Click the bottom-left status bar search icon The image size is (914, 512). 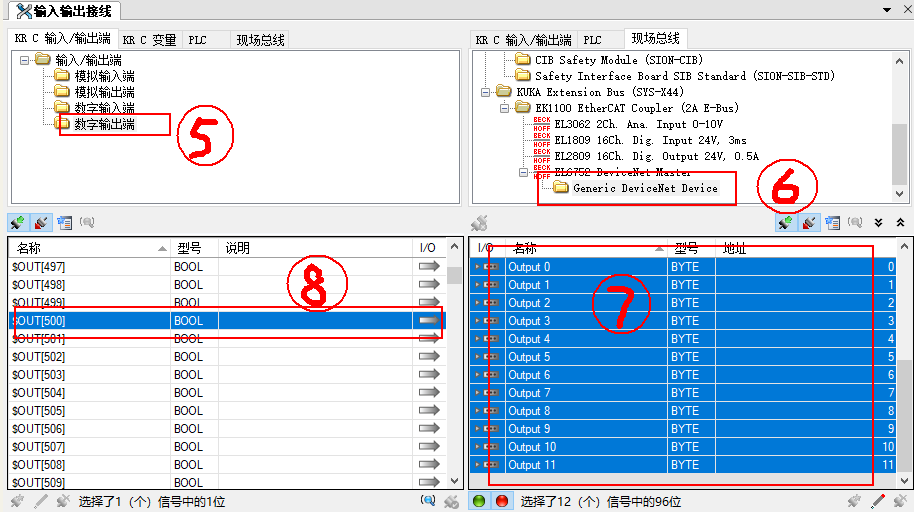click(428, 500)
